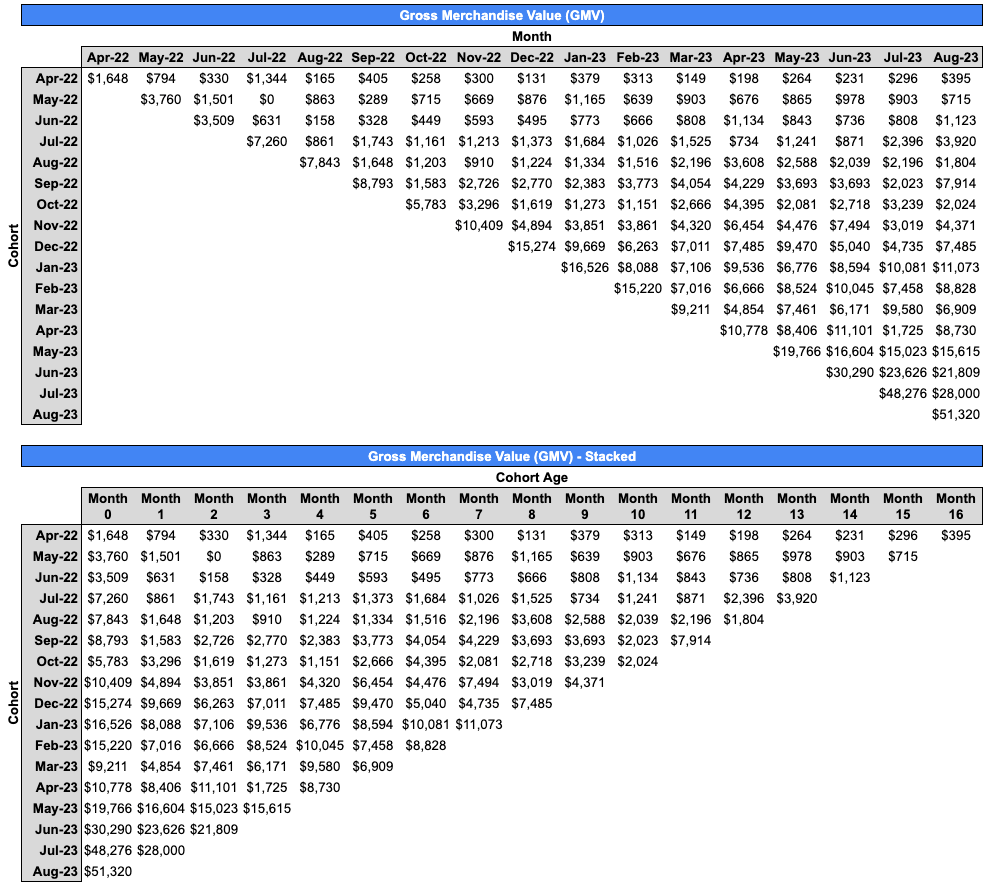Image resolution: width=992 pixels, height=891 pixels.
Task: Click the Jan-23 column header in top table
Action: coord(585,57)
